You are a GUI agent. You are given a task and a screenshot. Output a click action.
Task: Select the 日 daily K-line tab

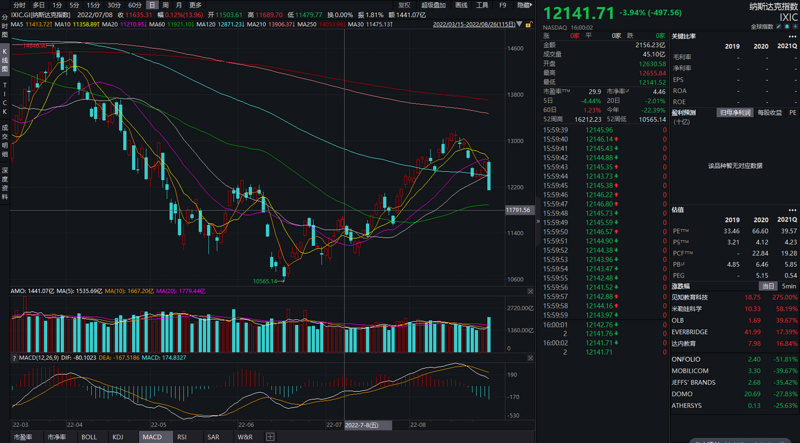[x=152, y=5]
